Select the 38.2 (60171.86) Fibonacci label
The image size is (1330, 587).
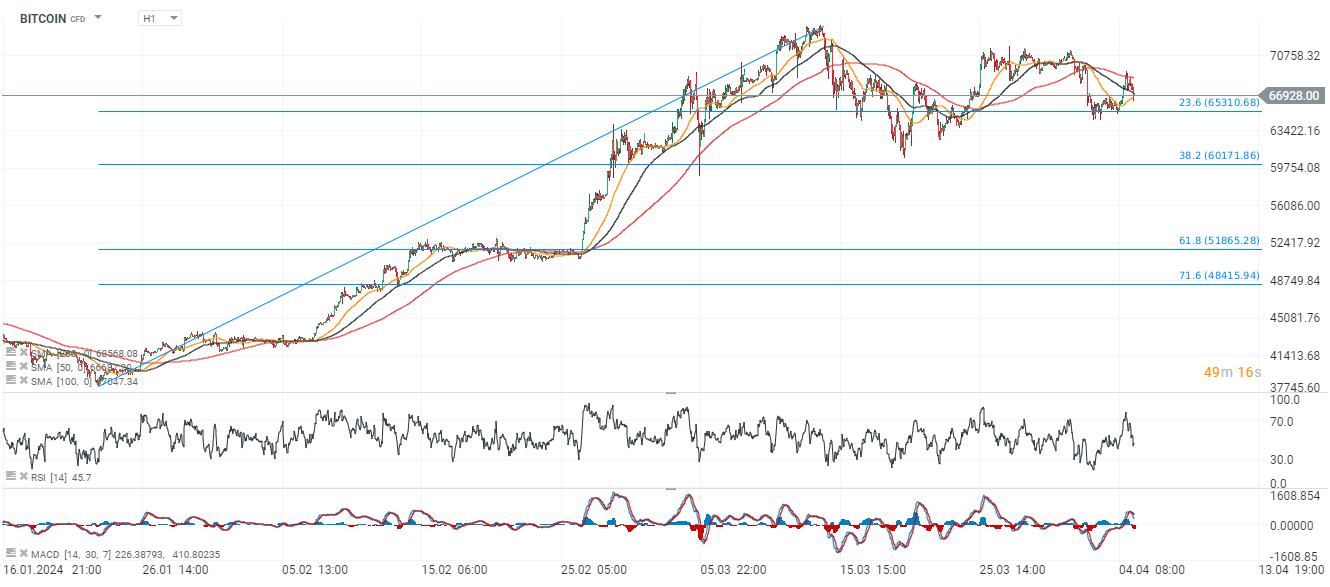click(1219, 156)
